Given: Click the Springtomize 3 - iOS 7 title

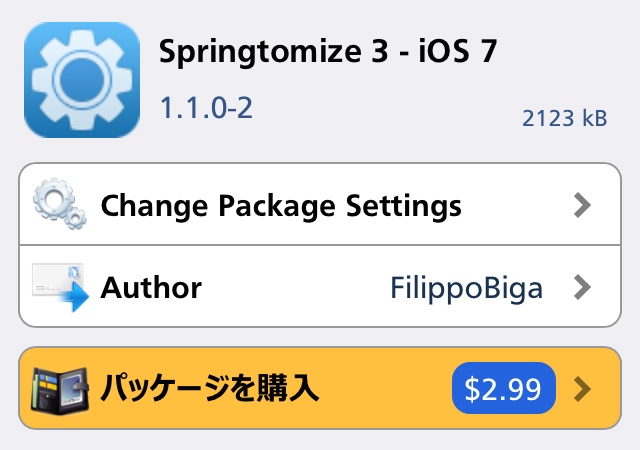Looking at the screenshot, I should pyautogui.click(x=328, y=52).
